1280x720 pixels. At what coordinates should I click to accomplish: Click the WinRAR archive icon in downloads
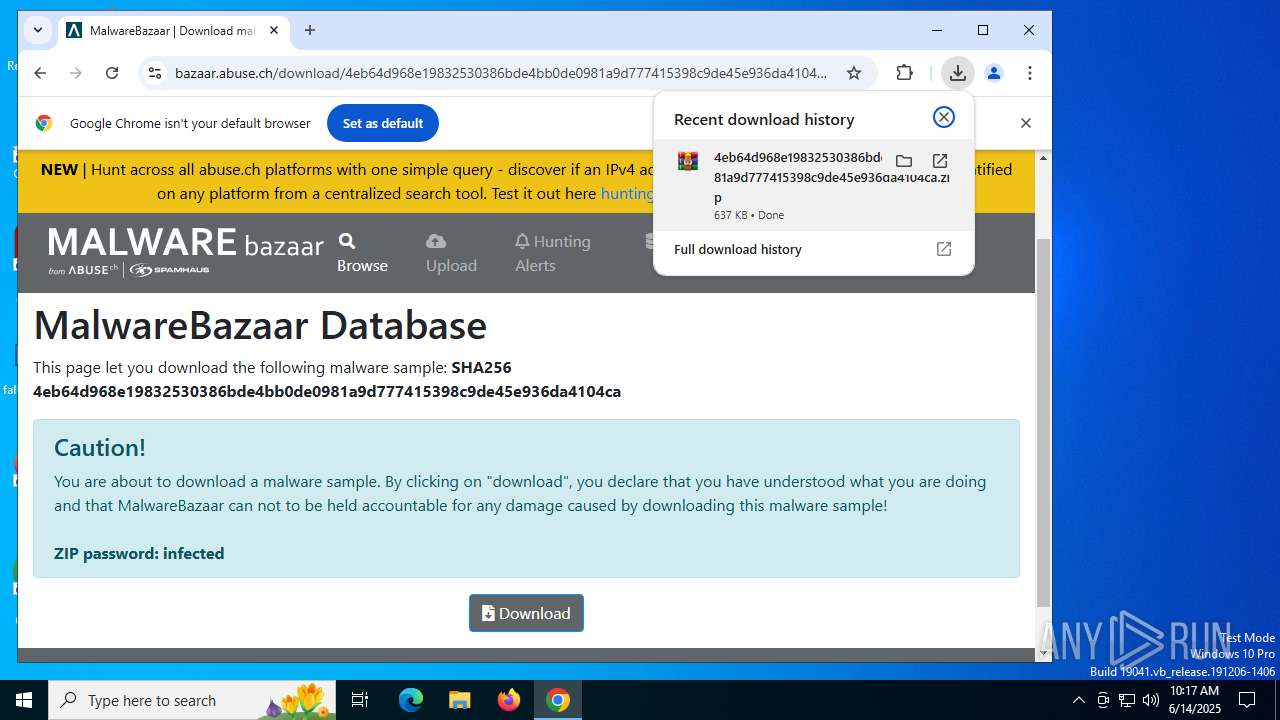point(688,160)
